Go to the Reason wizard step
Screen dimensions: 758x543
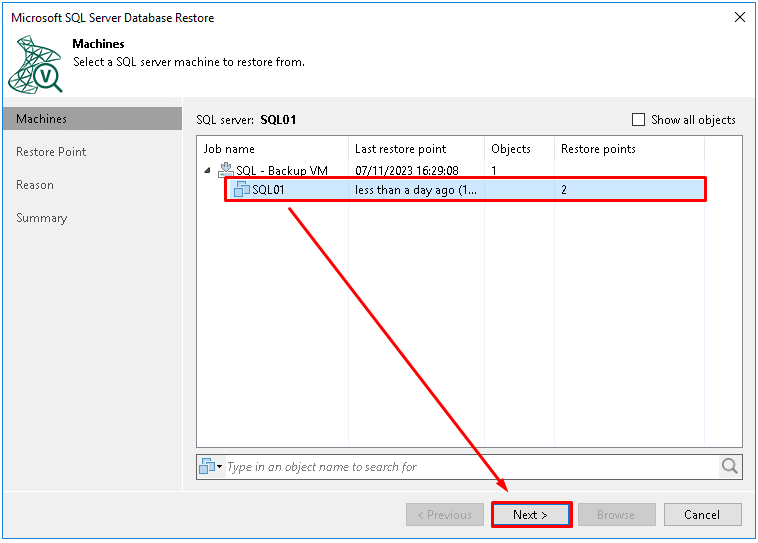coord(35,185)
